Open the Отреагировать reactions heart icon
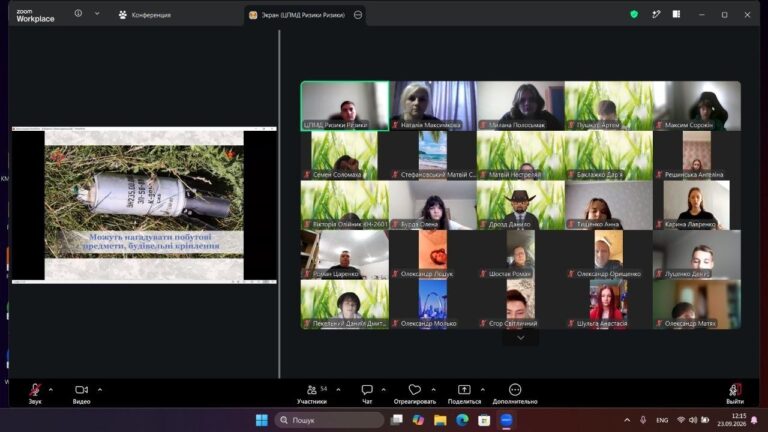Image resolution: width=768 pixels, height=432 pixels. click(414, 390)
